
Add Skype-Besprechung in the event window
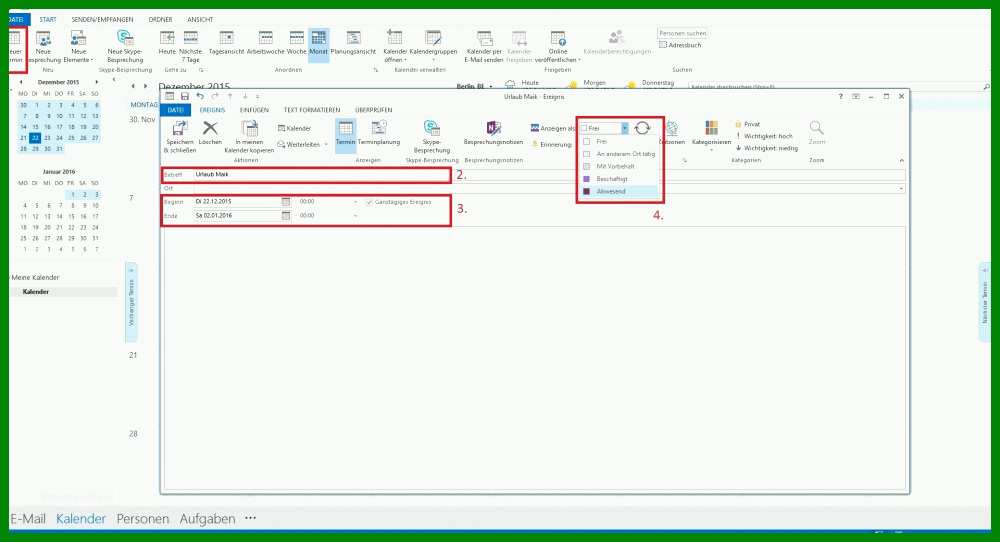tap(432, 136)
